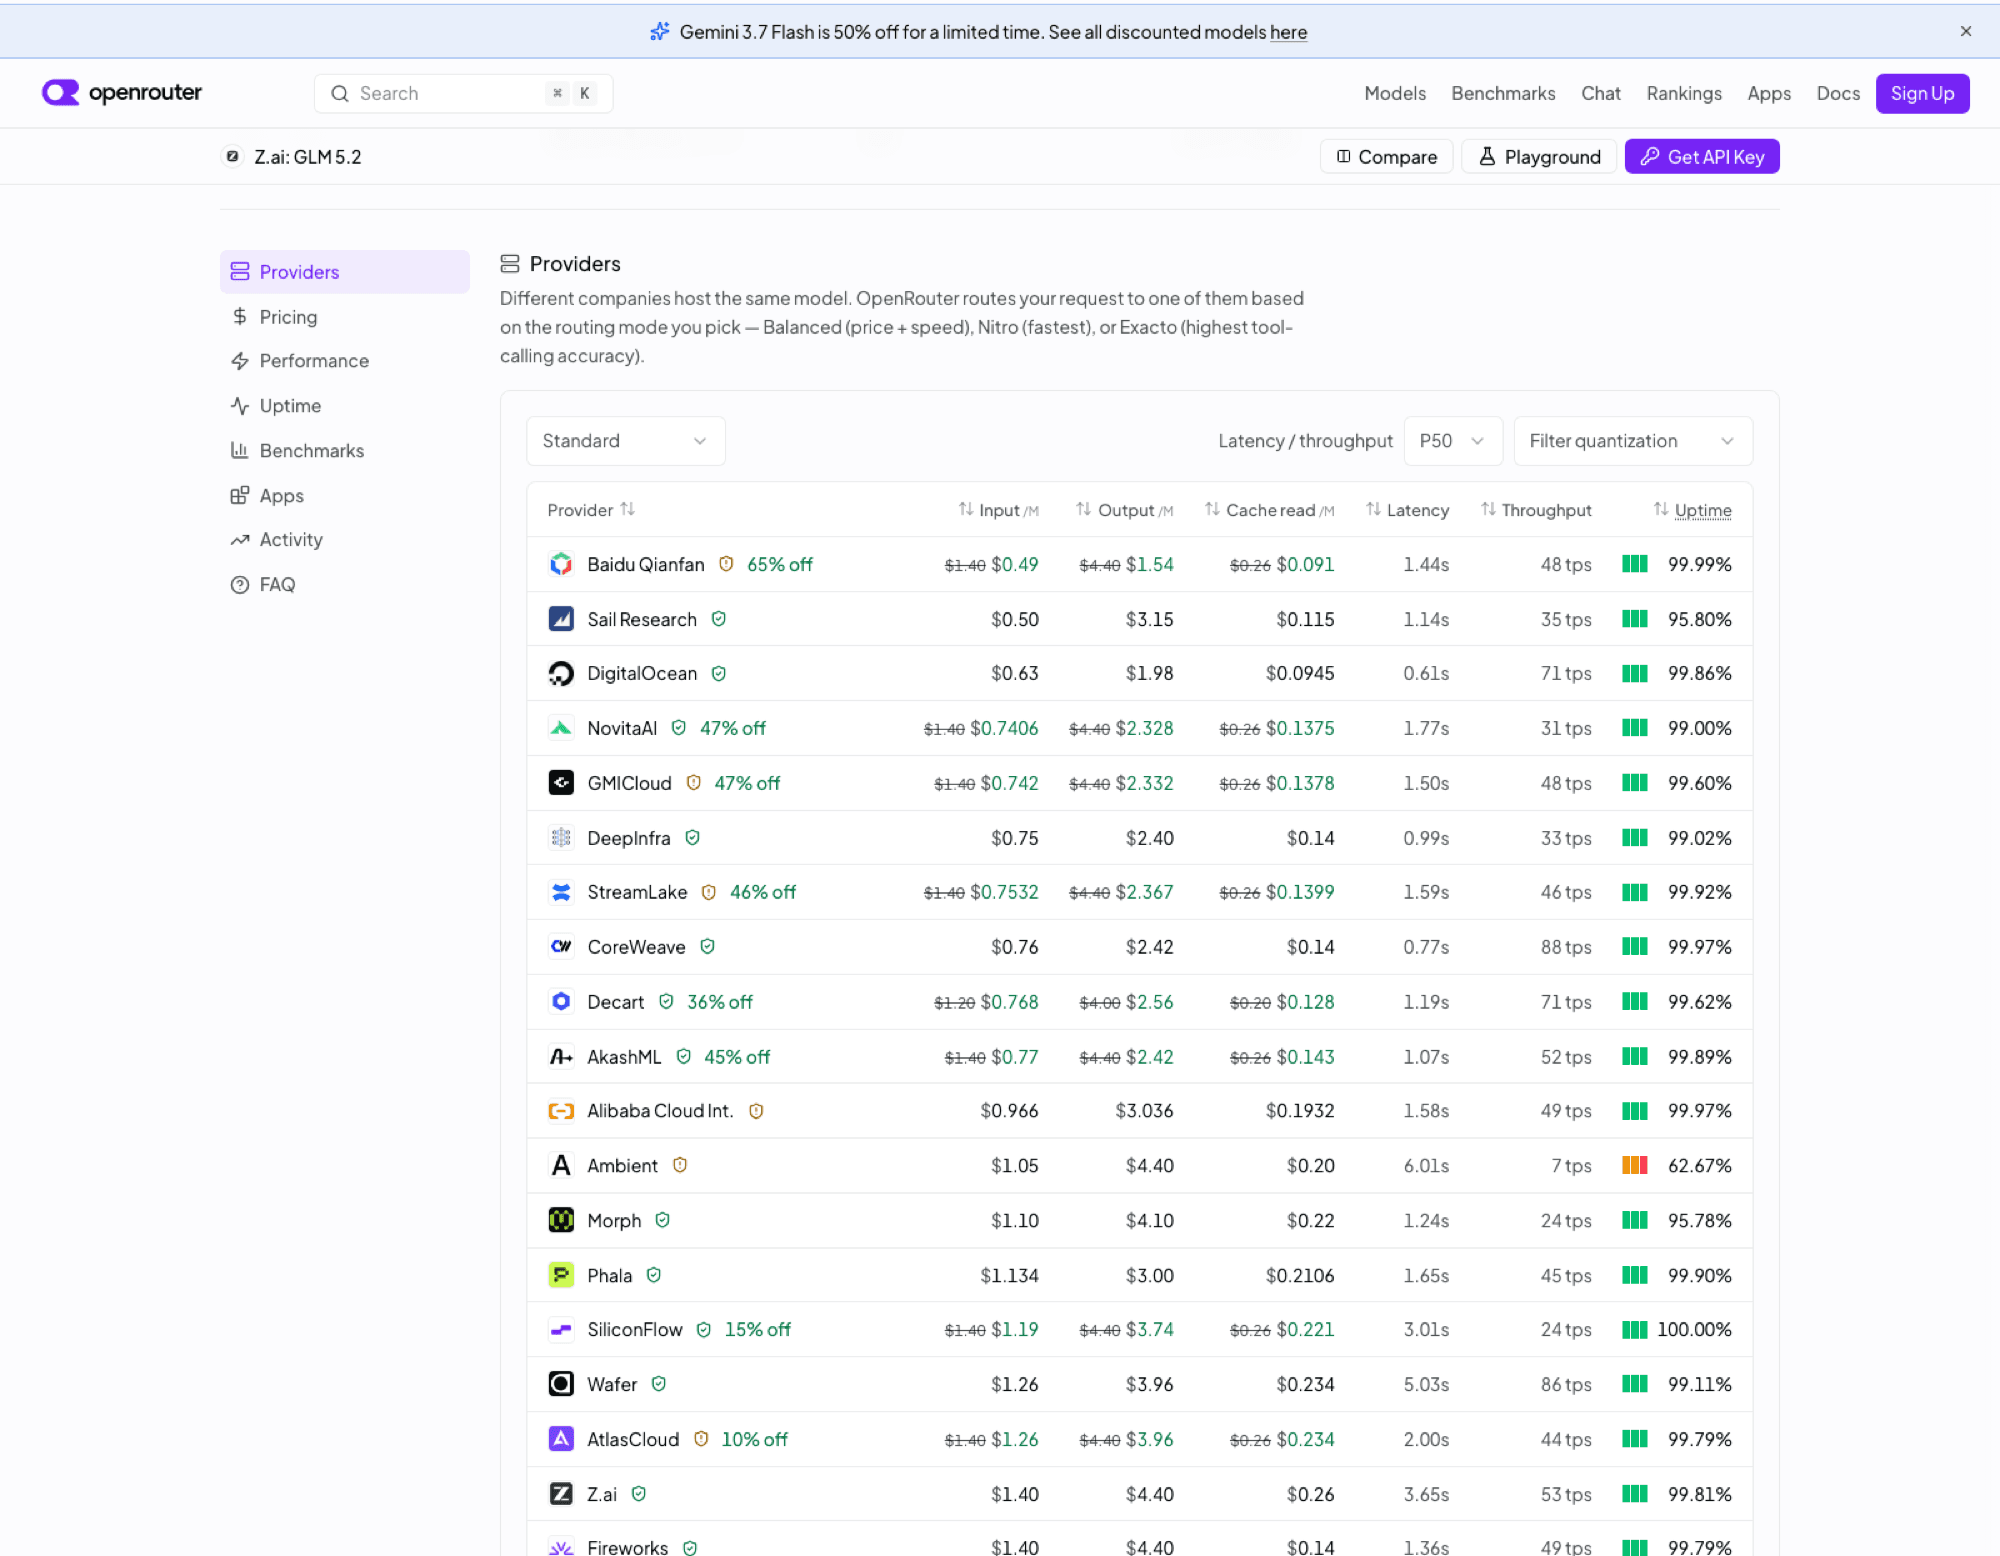Go to FAQ section in sidebar
The image size is (2000, 1556).
pos(345,585)
